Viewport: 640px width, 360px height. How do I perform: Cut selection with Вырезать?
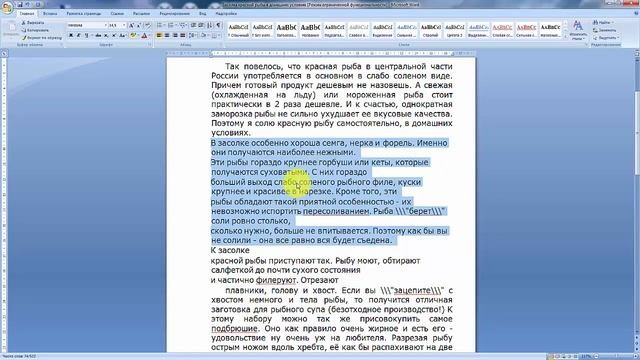tap(33, 22)
